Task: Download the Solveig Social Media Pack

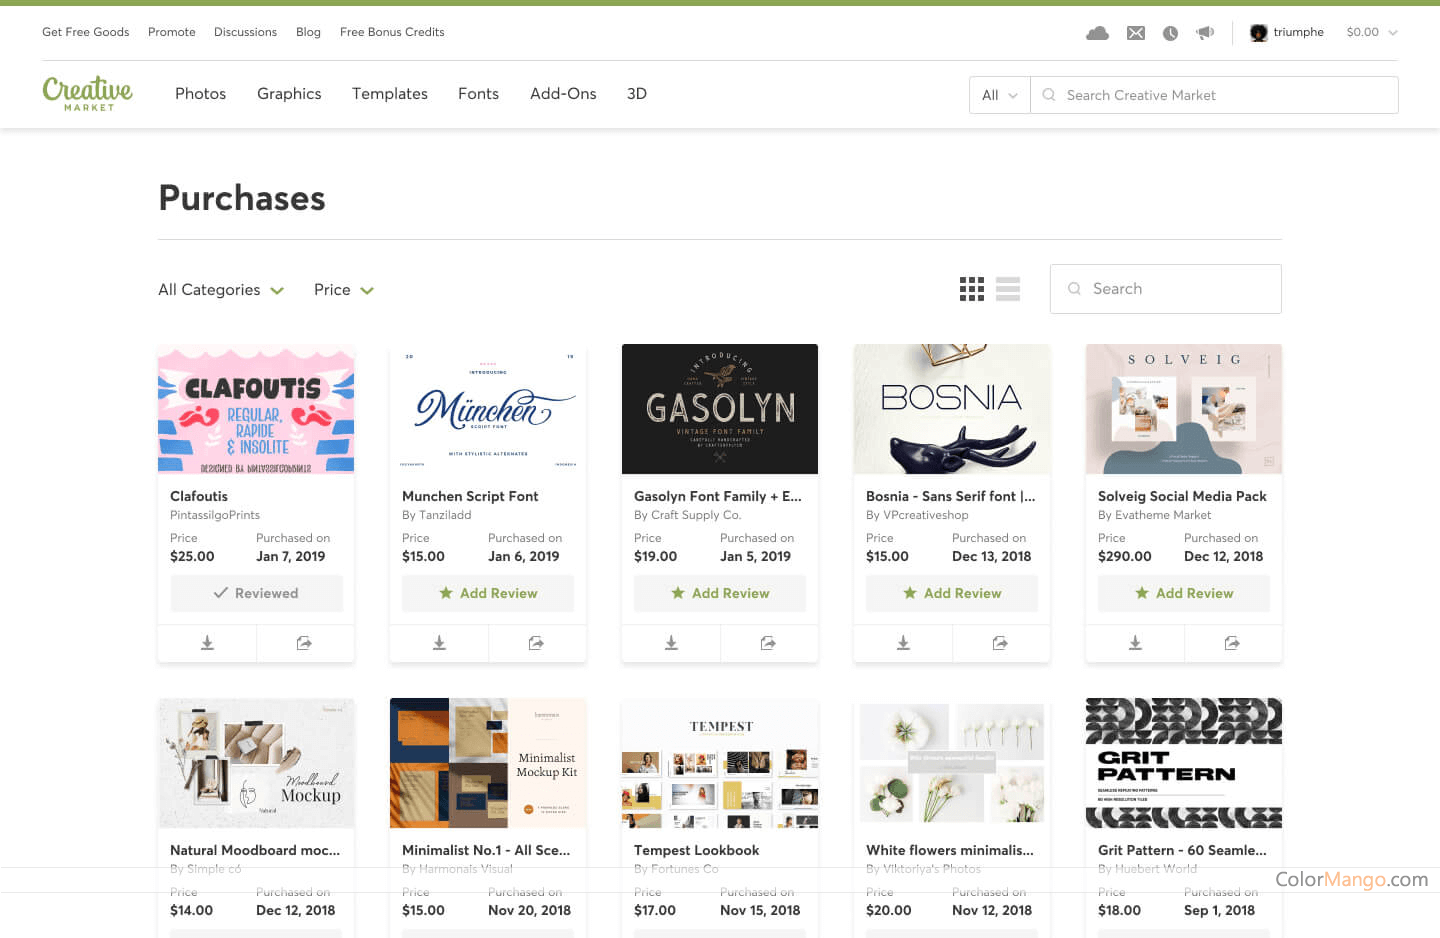Action: [x=1135, y=643]
